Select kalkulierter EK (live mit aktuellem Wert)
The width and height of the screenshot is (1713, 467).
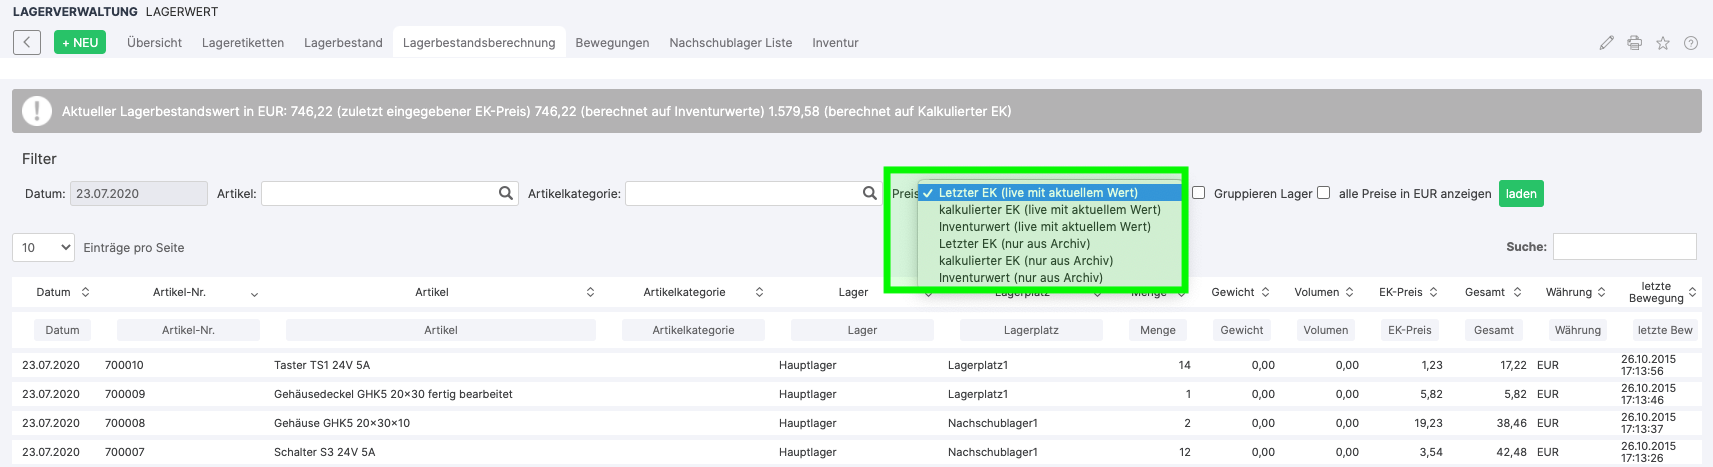point(1049,210)
